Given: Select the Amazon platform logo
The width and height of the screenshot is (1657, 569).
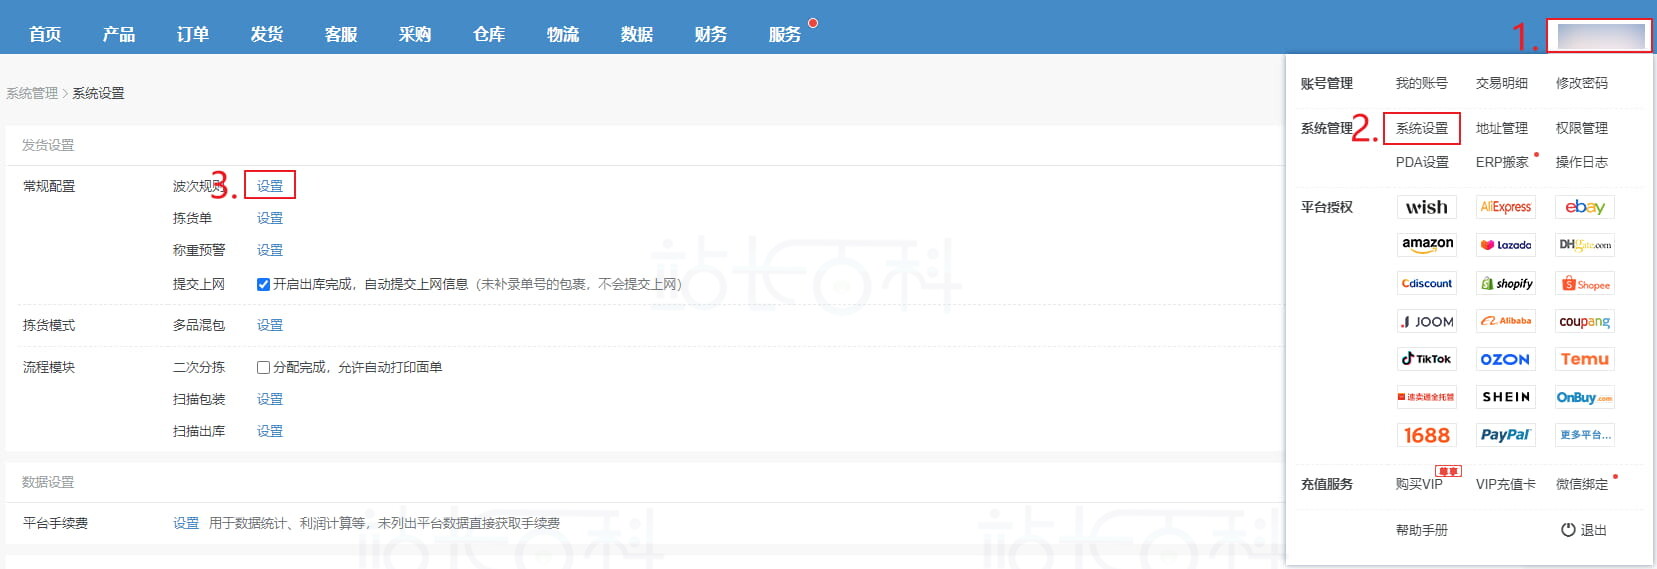Looking at the screenshot, I should click(1426, 245).
